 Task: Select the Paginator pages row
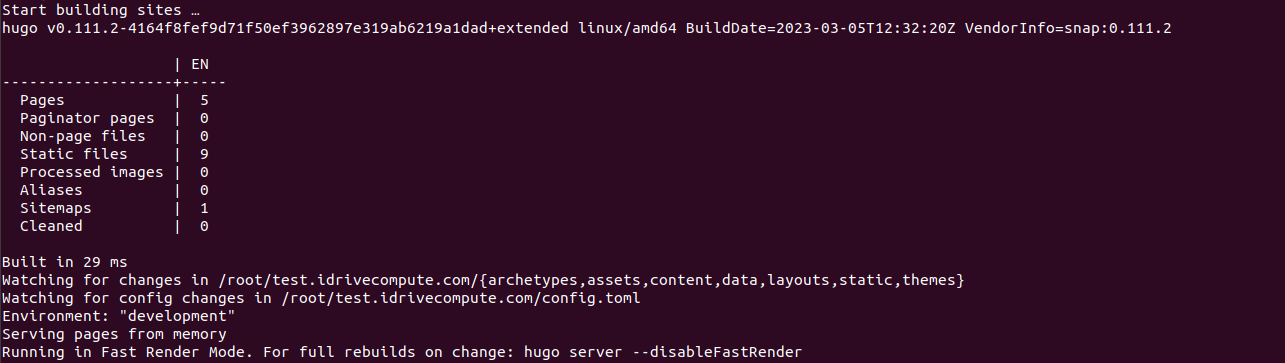(x=114, y=118)
